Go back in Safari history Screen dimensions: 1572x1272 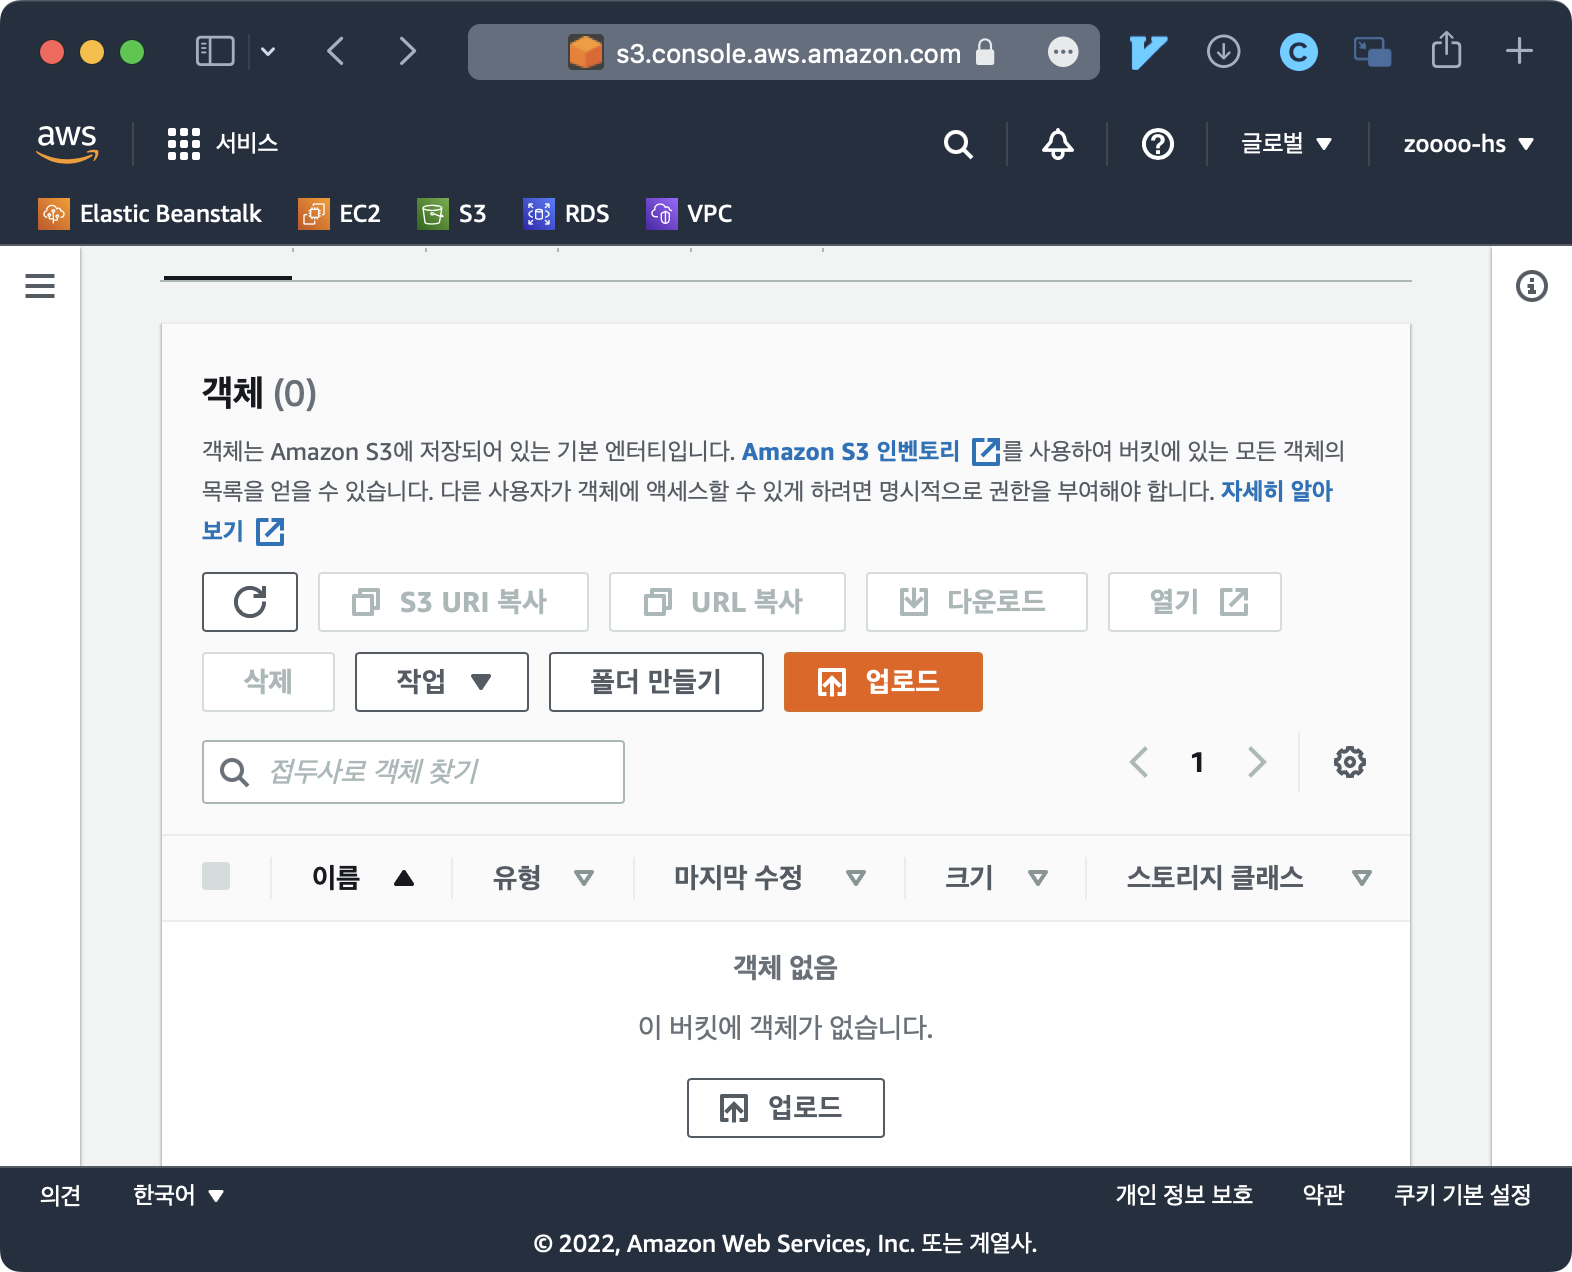pyautogui.click(x=336, y=51)
